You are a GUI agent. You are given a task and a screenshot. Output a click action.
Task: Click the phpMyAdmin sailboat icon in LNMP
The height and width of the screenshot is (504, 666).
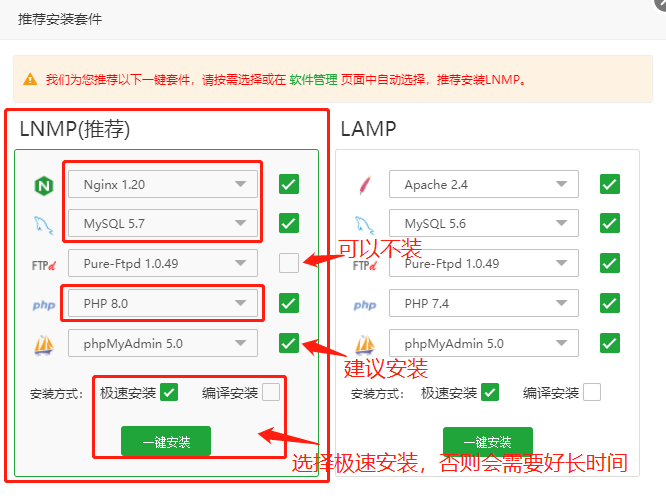coord(43,344)
